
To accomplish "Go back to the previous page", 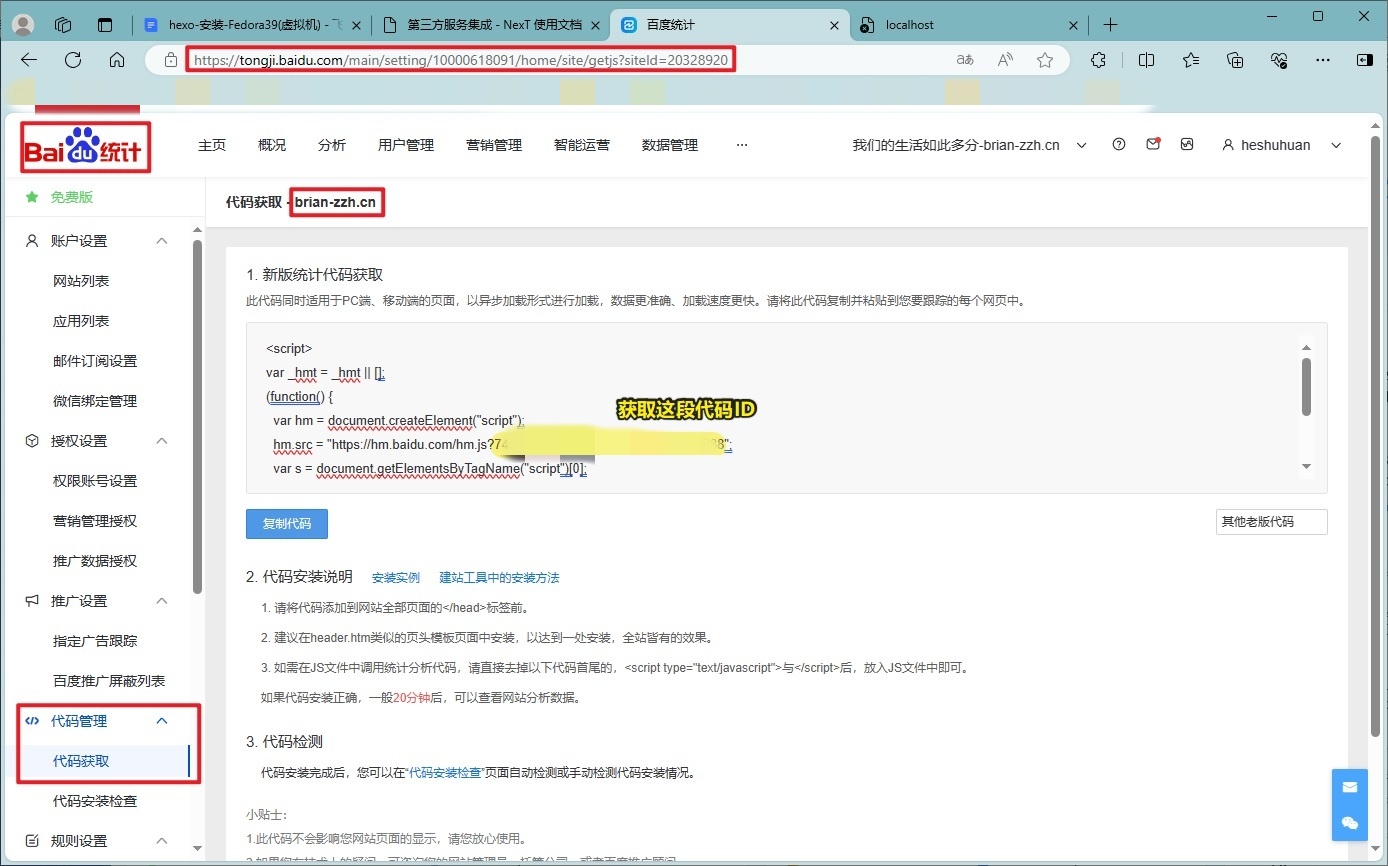I will pos(29,60).
